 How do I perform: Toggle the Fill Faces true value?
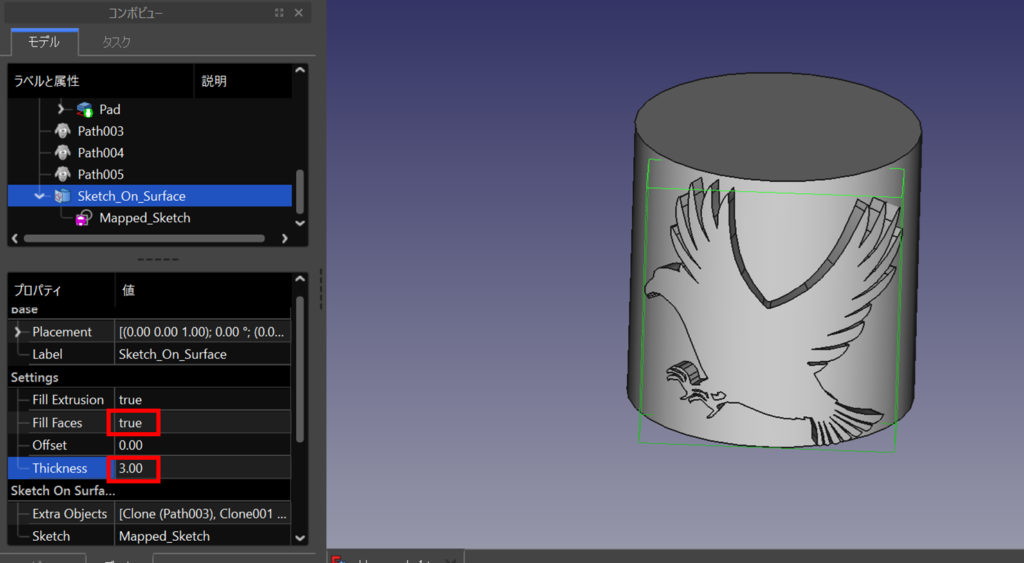[x=131, y=423]
